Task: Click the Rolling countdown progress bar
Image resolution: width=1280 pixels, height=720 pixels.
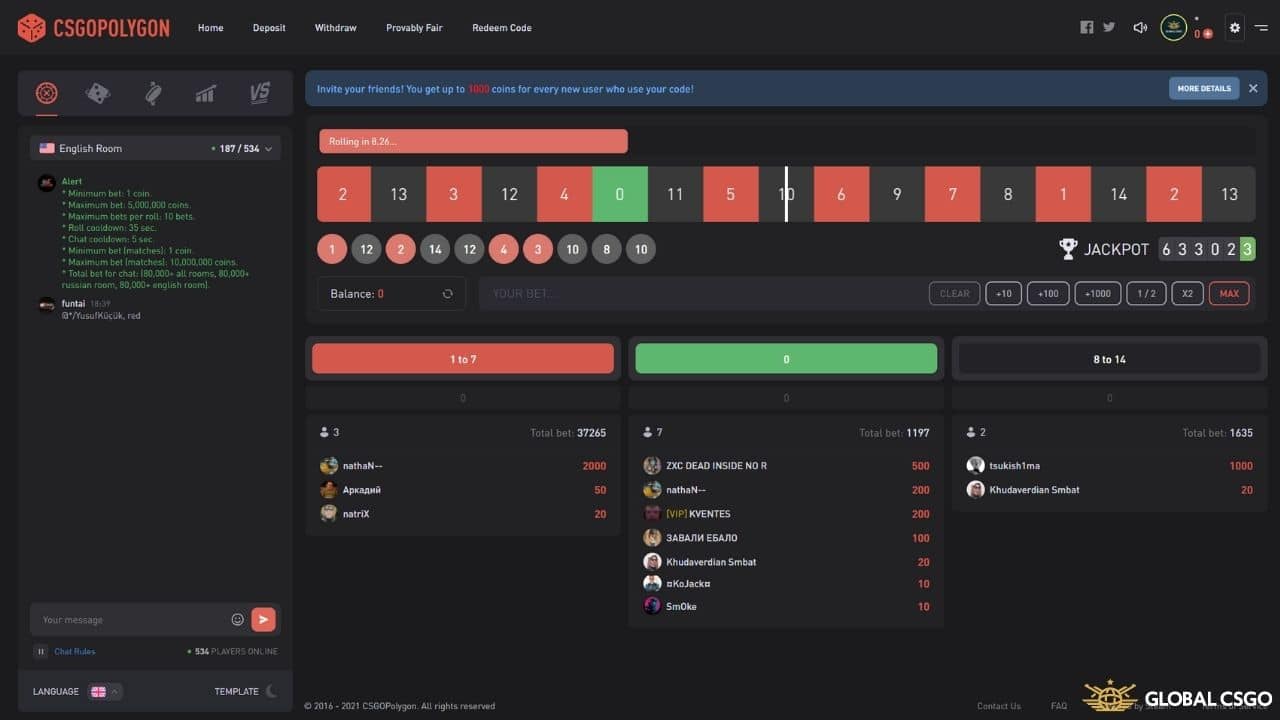Action: pos(473,141)
